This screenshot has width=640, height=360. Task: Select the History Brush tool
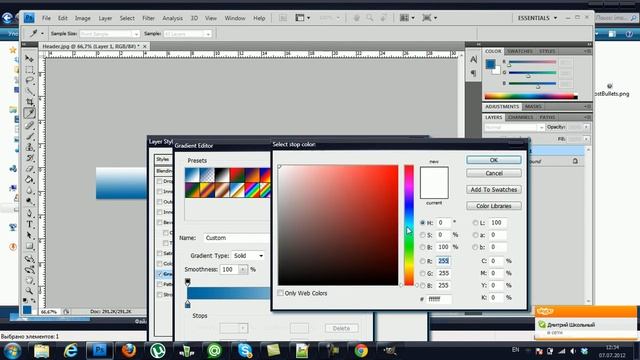[x=29, y=158]
